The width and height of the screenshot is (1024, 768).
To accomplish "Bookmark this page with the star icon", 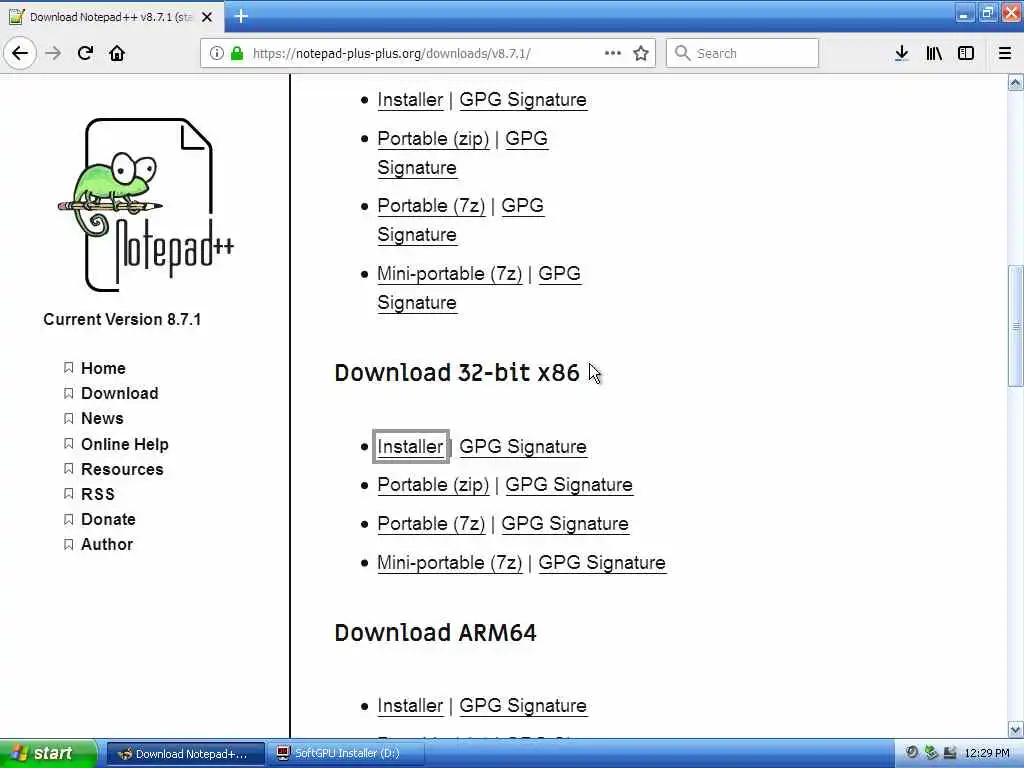I will tap(641, 53).
